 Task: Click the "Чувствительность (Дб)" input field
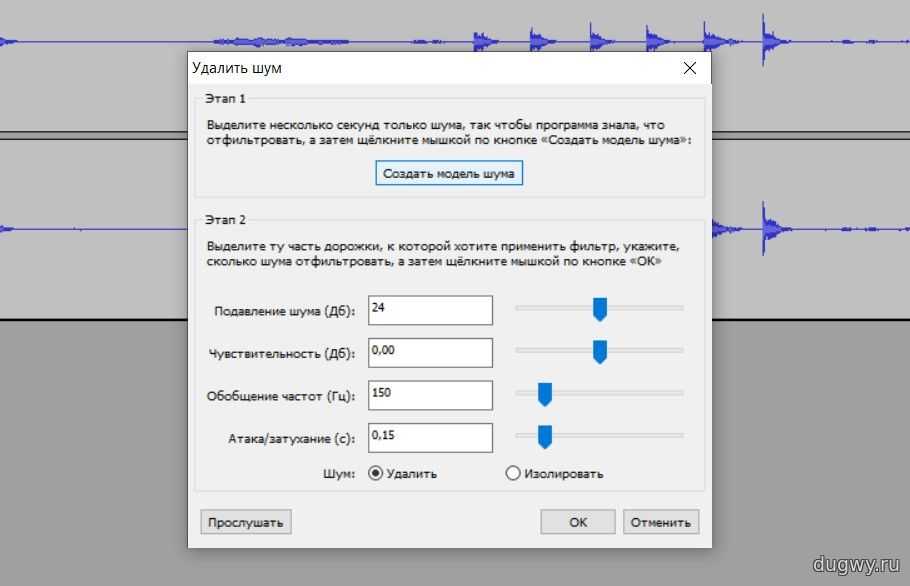(430, 352)
